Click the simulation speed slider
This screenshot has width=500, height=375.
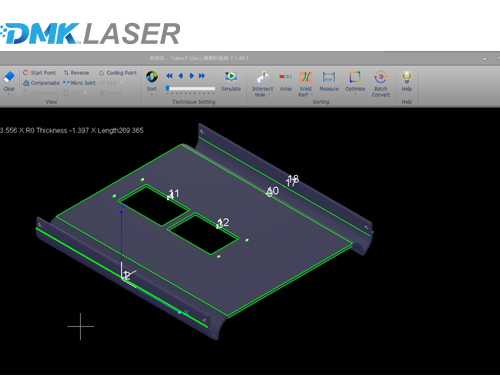[191, 88]
